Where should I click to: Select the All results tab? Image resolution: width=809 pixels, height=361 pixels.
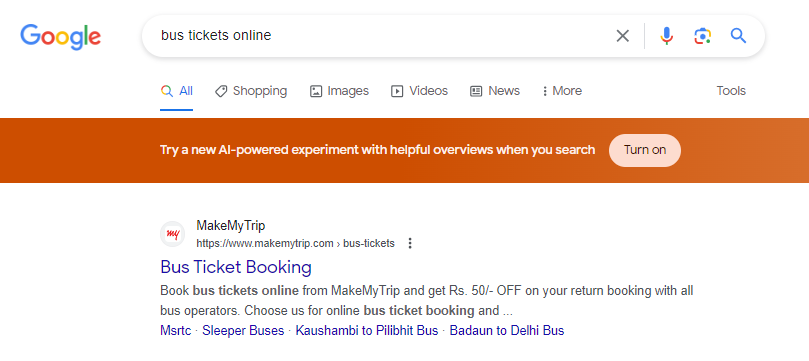coord(176,91)
